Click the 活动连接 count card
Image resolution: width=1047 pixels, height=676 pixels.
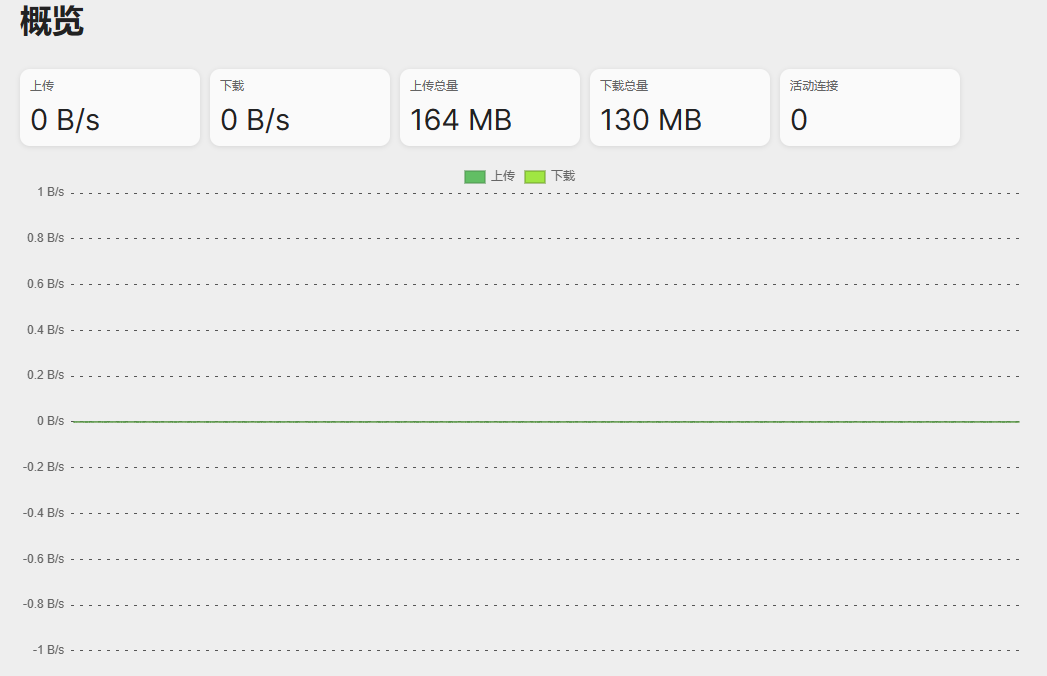(870, 108)
